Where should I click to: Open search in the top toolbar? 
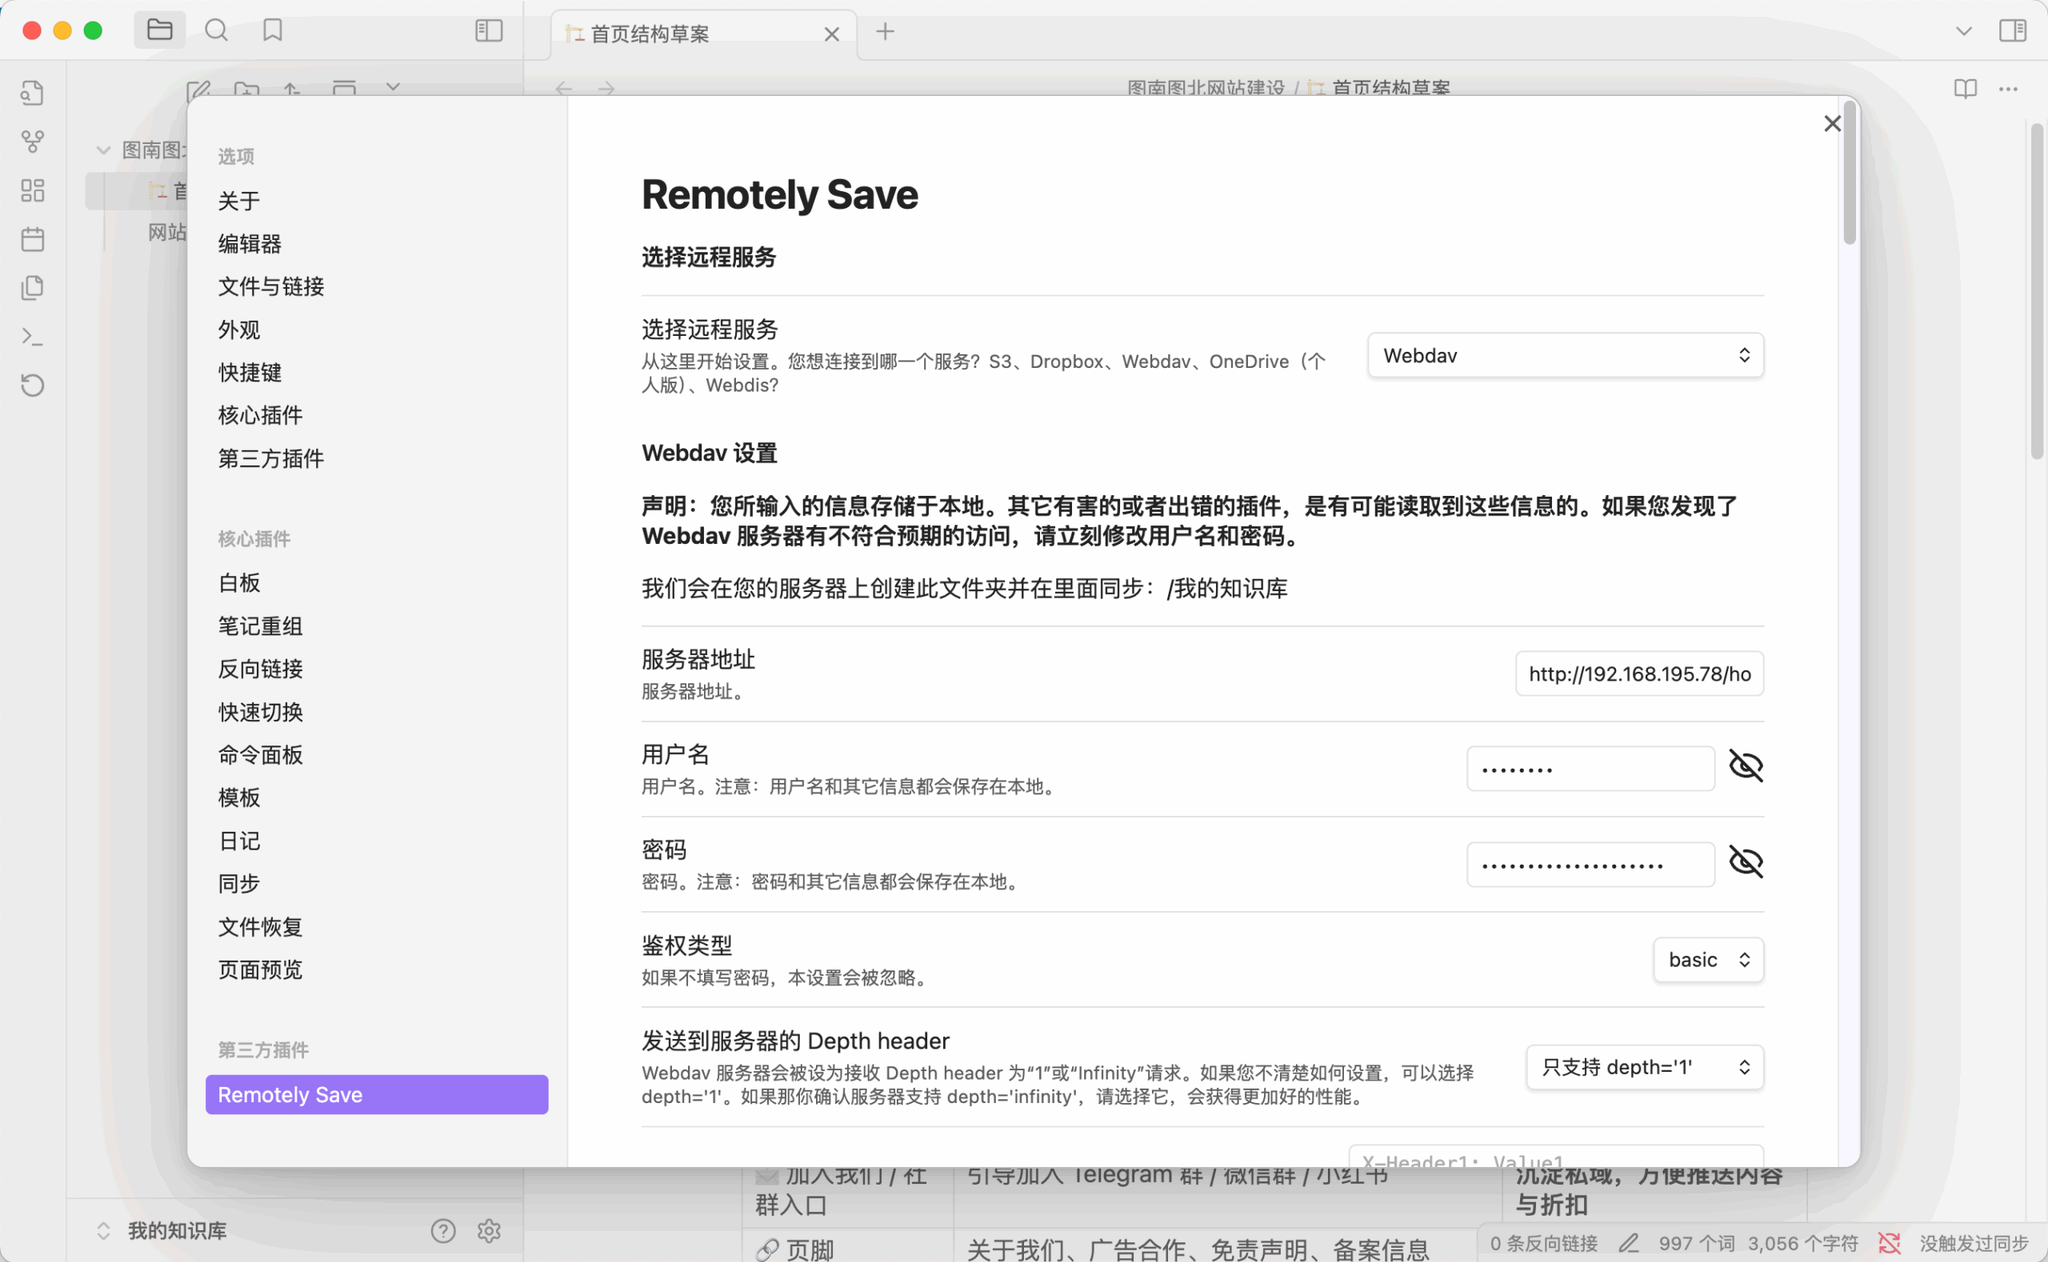[x=216, y=30]
